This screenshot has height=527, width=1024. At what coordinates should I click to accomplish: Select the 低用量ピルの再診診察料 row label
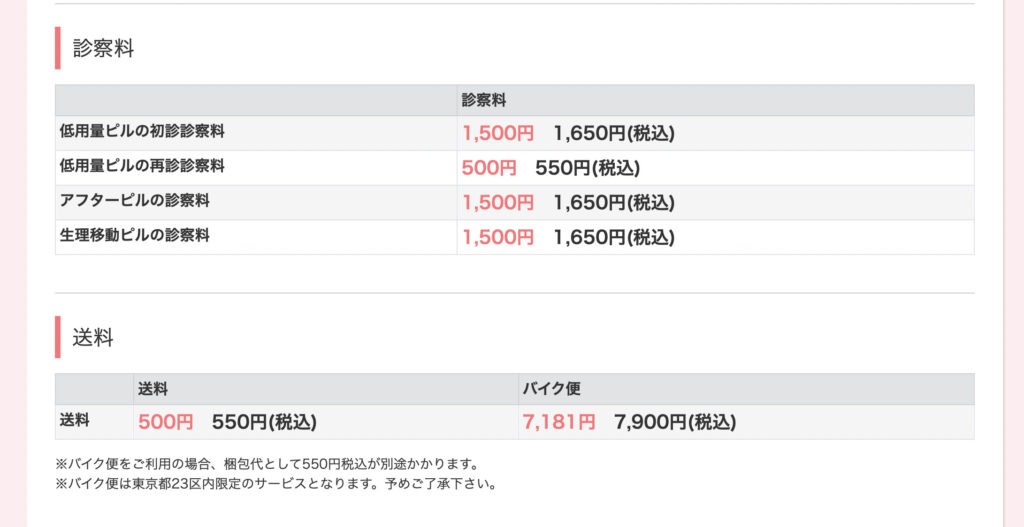coord(142,166)
